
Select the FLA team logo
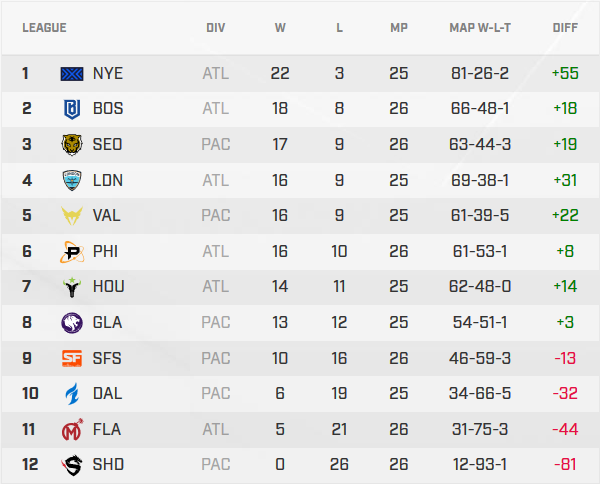click(x=73, y=429)
